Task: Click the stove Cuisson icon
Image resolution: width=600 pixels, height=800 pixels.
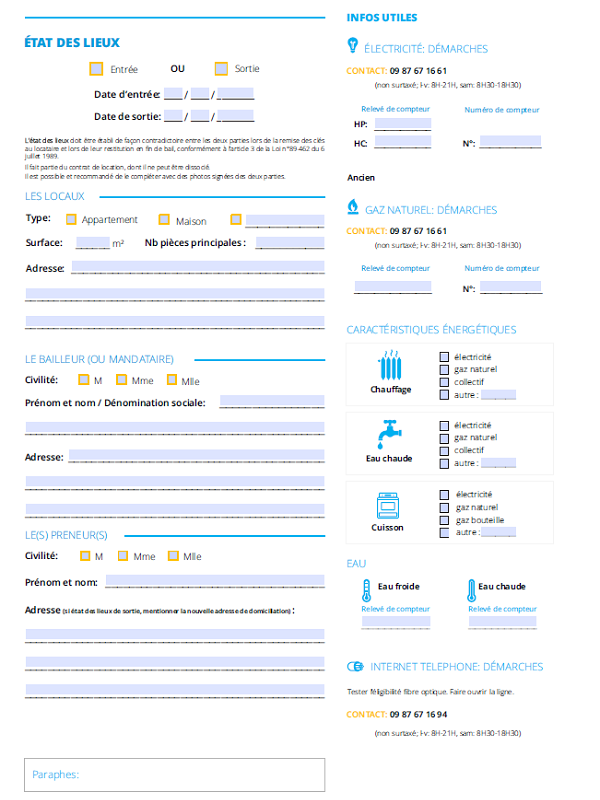Action: (388, 506)
